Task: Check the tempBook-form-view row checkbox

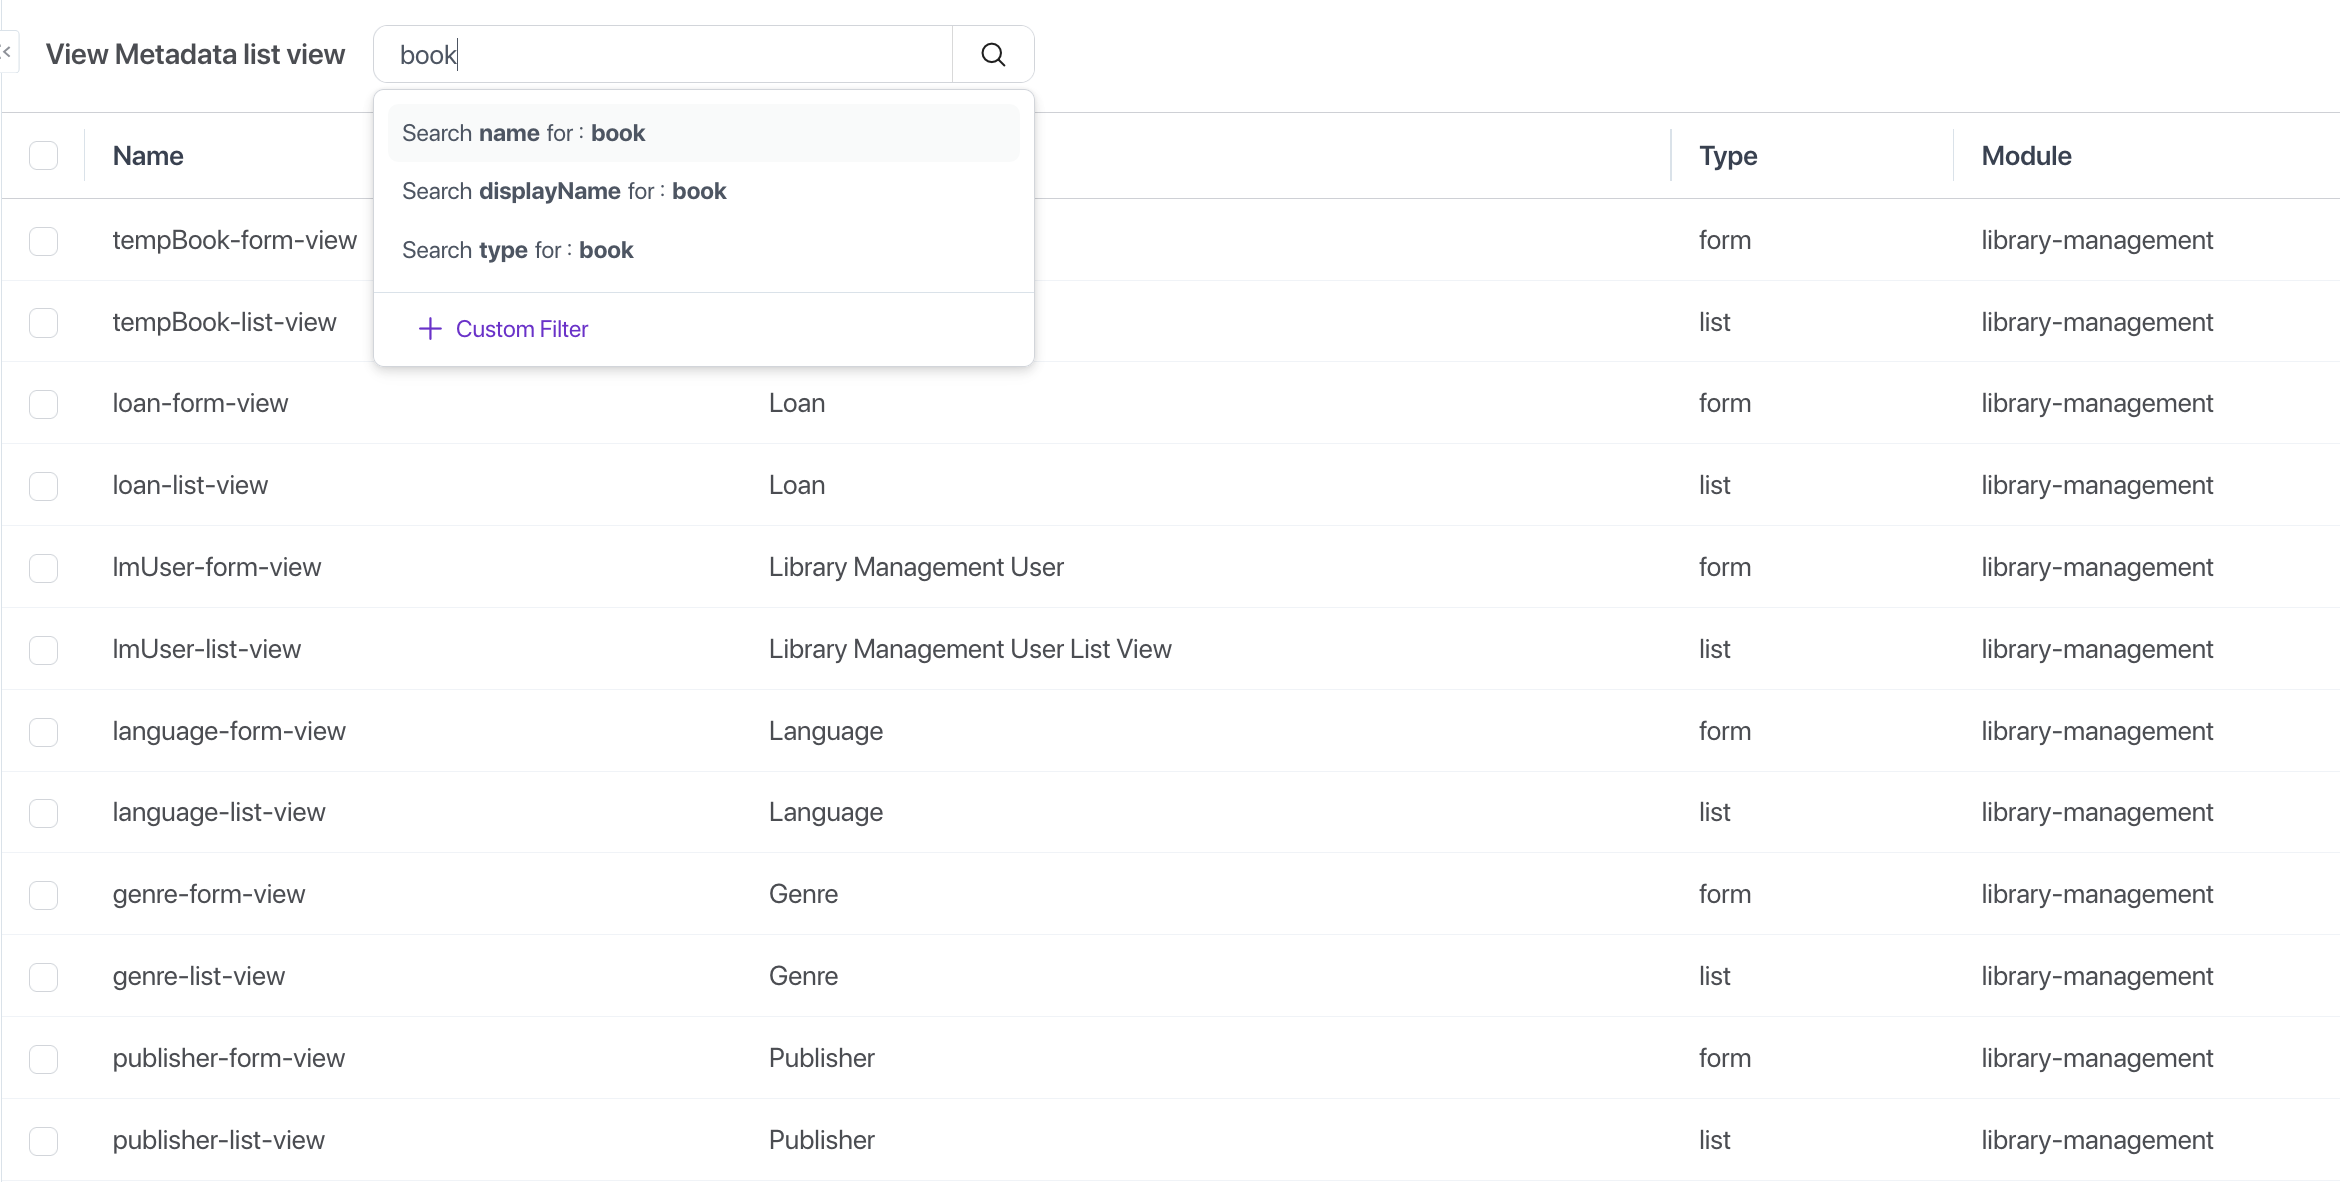Action: coord(43,241)
